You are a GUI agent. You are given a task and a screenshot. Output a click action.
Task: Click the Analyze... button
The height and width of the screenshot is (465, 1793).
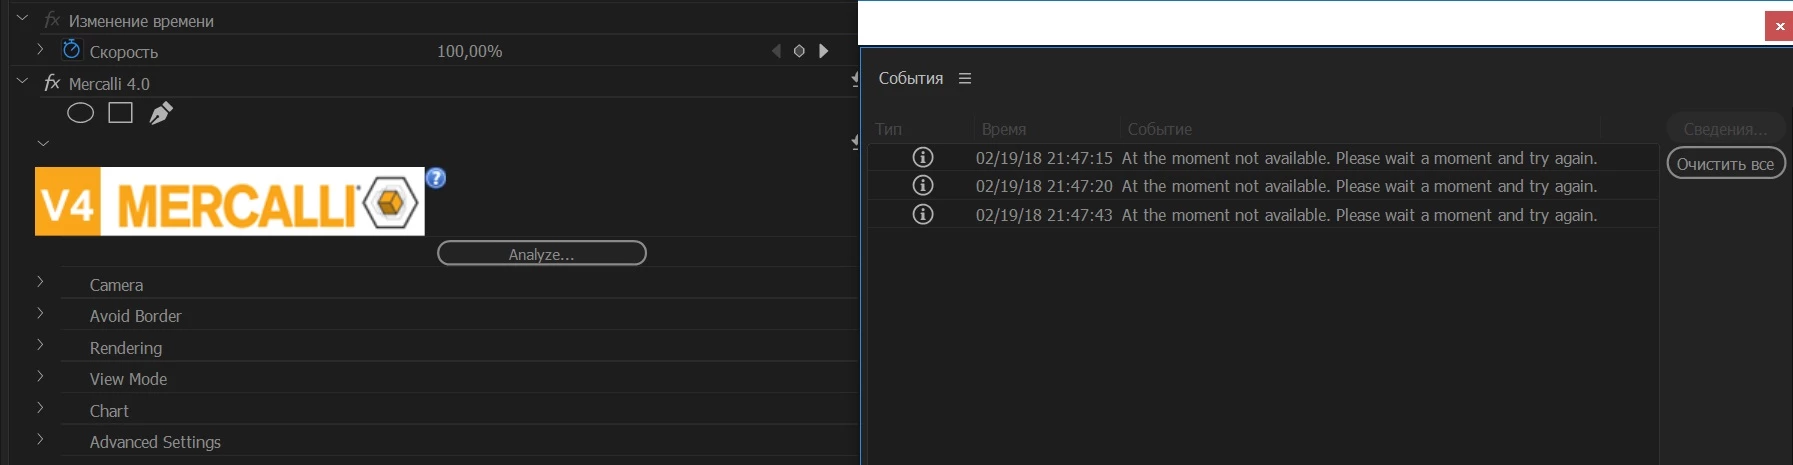coord(542,254)
